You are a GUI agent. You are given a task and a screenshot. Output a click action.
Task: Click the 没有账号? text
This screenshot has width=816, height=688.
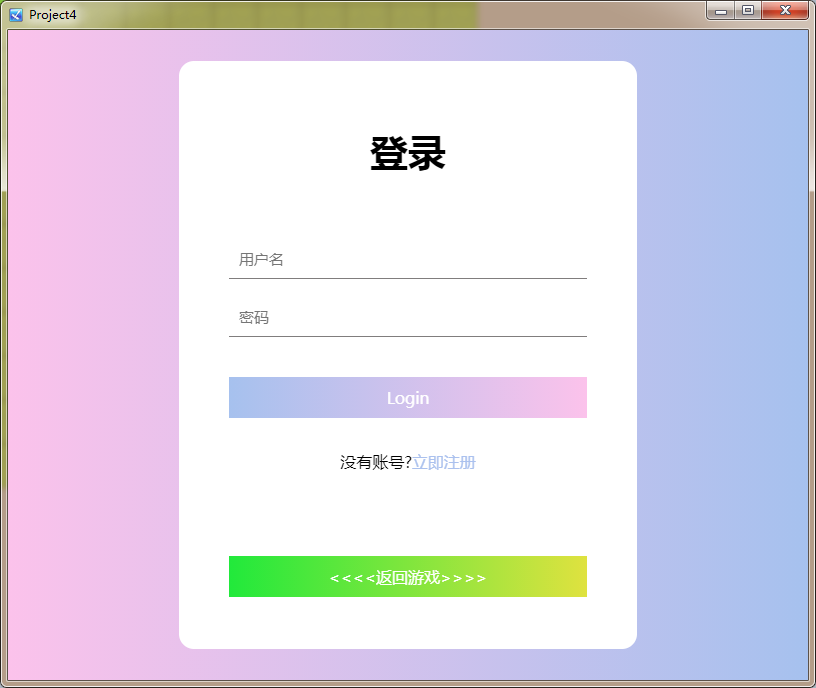tap(376, 462)
